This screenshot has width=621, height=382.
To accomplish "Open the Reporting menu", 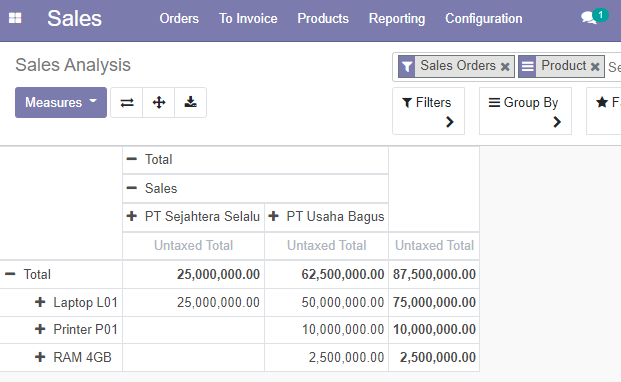I will point(397,19).
